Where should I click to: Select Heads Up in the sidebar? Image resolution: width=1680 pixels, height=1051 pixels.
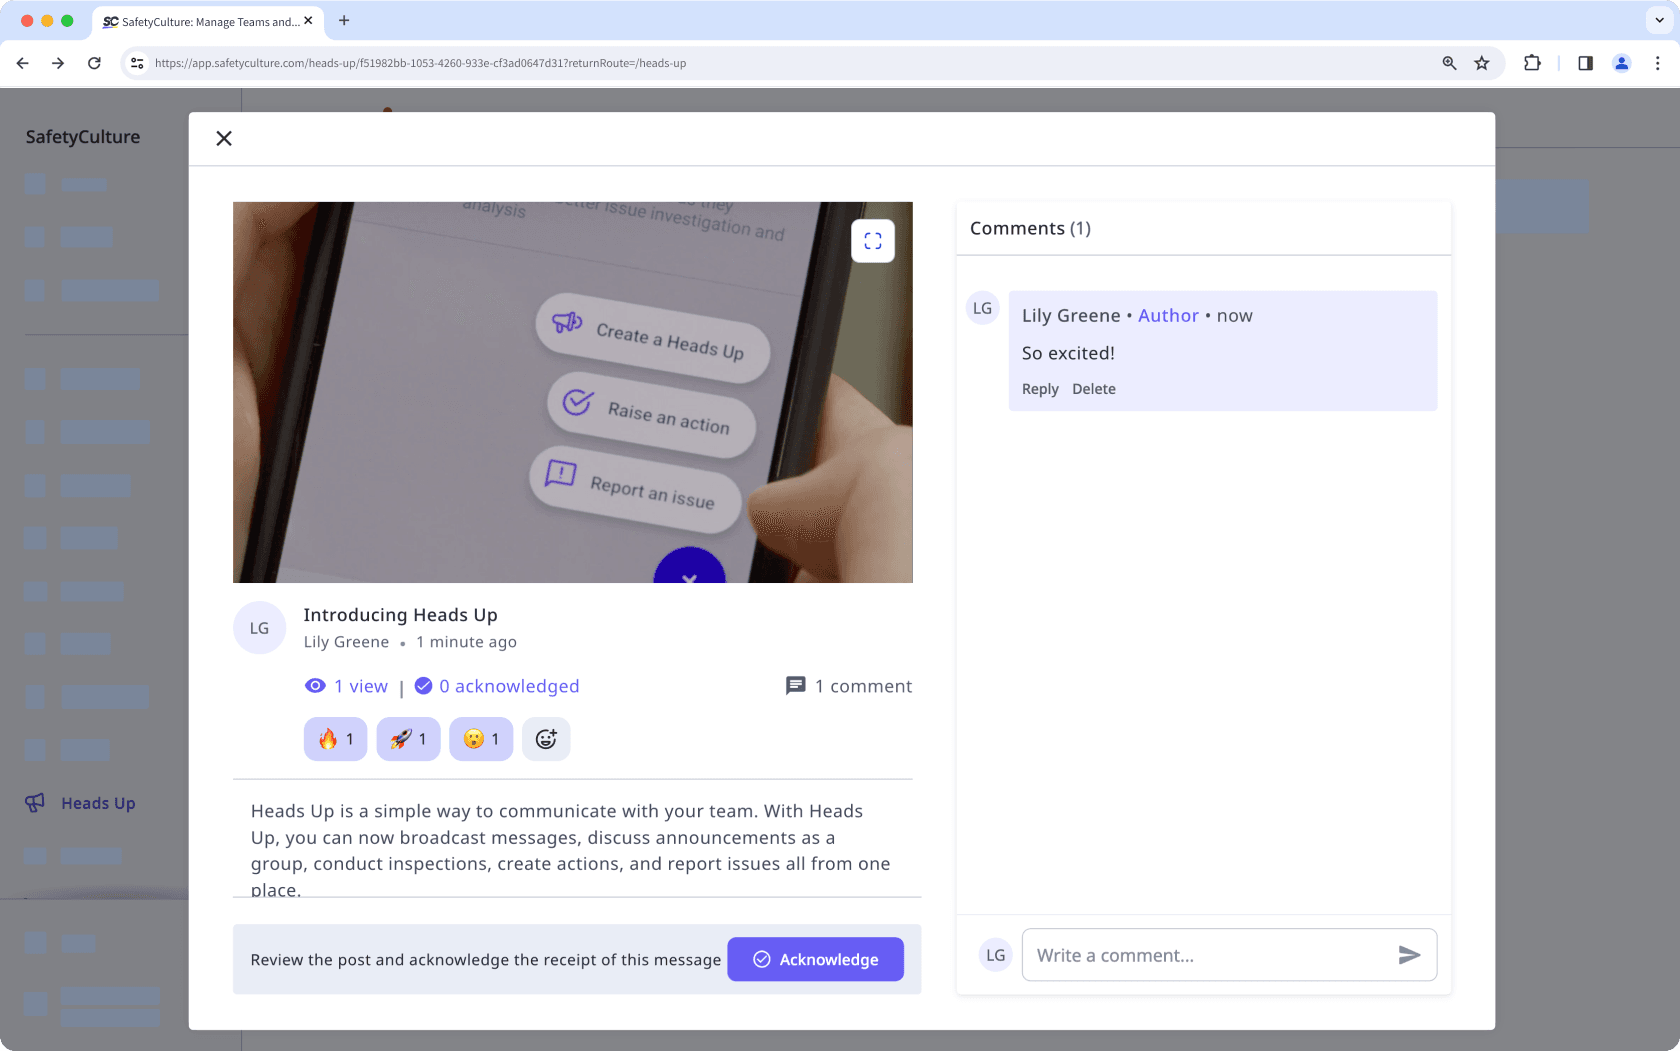[97, 802]
